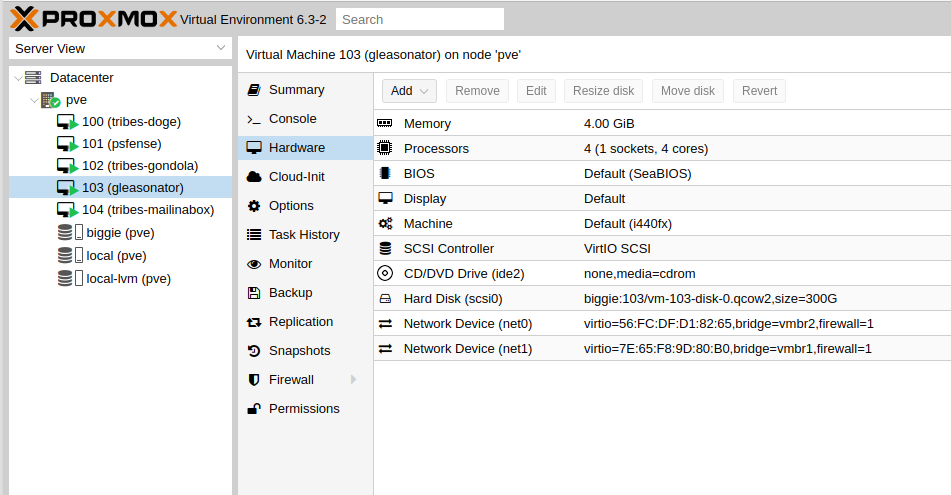
Task: Open the Console tab
Action: coord(292,119)
